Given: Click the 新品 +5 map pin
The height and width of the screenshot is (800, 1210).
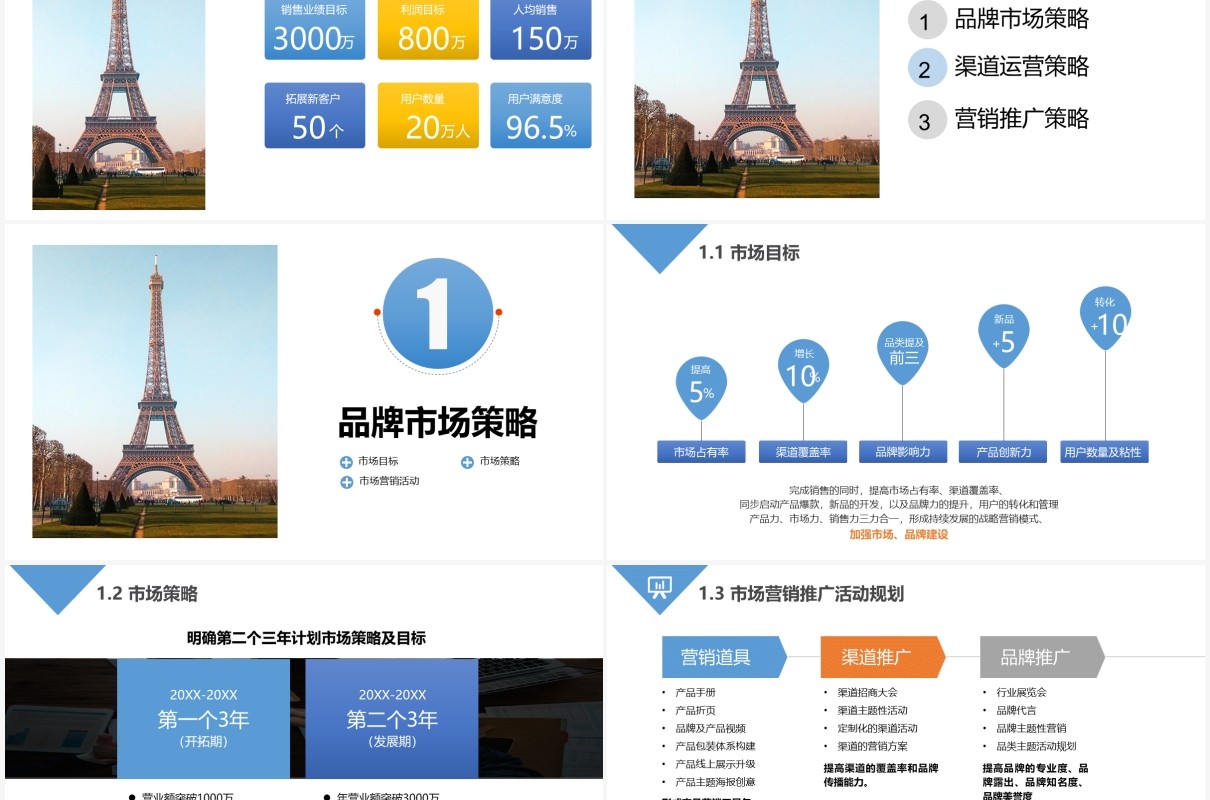Looking at the screenshot, I should click(x=1004, y=336).
